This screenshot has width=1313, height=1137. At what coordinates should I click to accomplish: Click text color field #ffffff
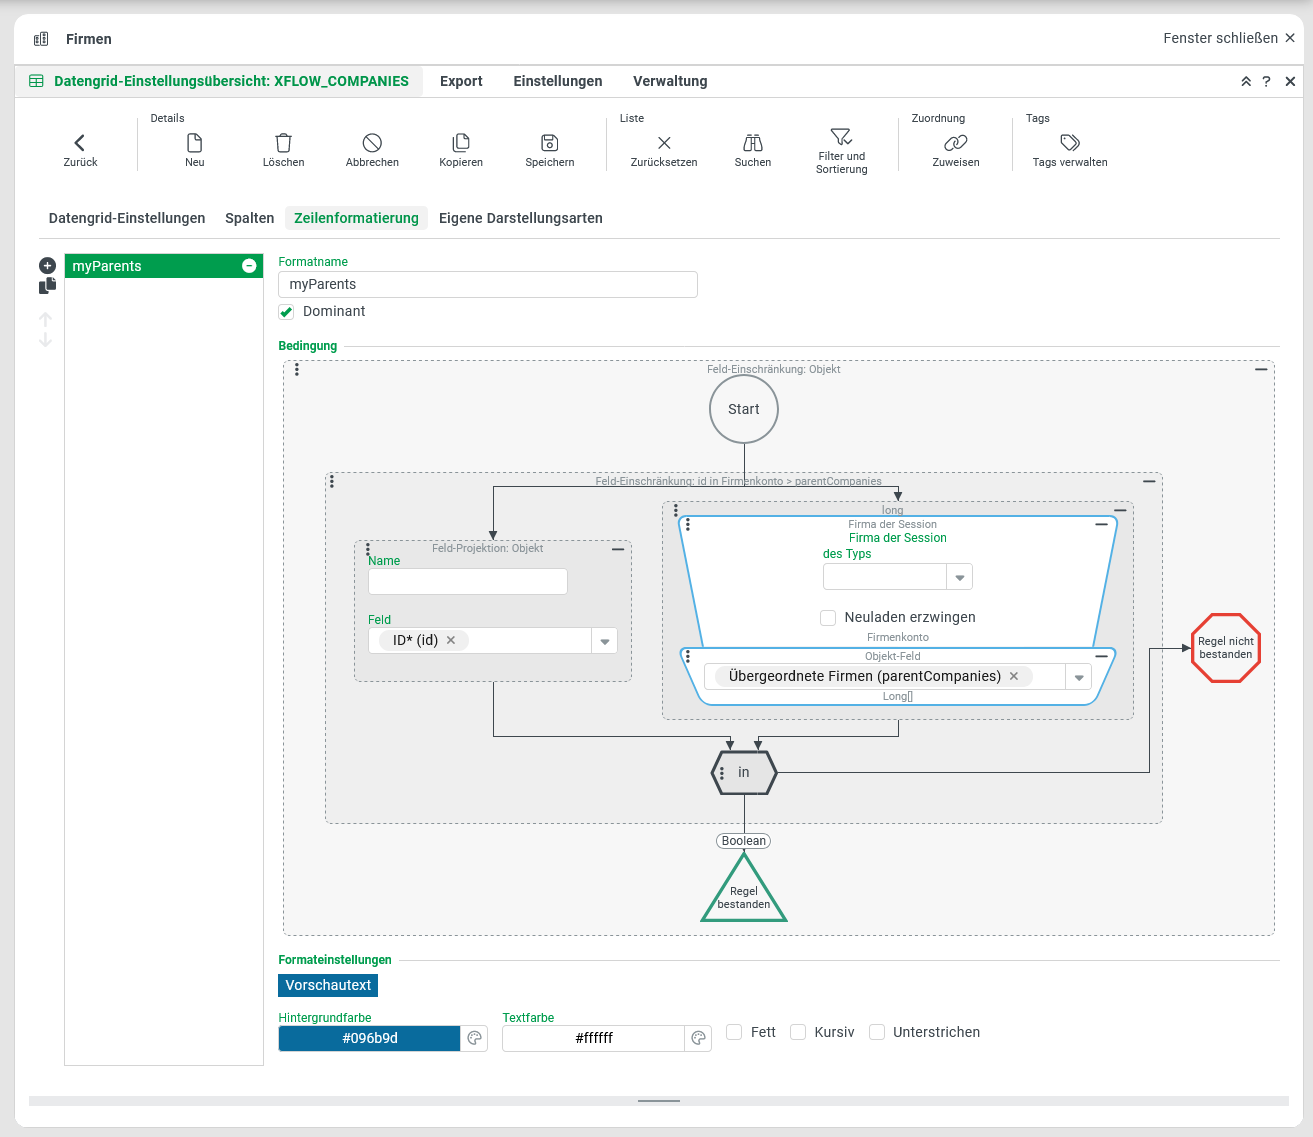(x=594, y=1038)
